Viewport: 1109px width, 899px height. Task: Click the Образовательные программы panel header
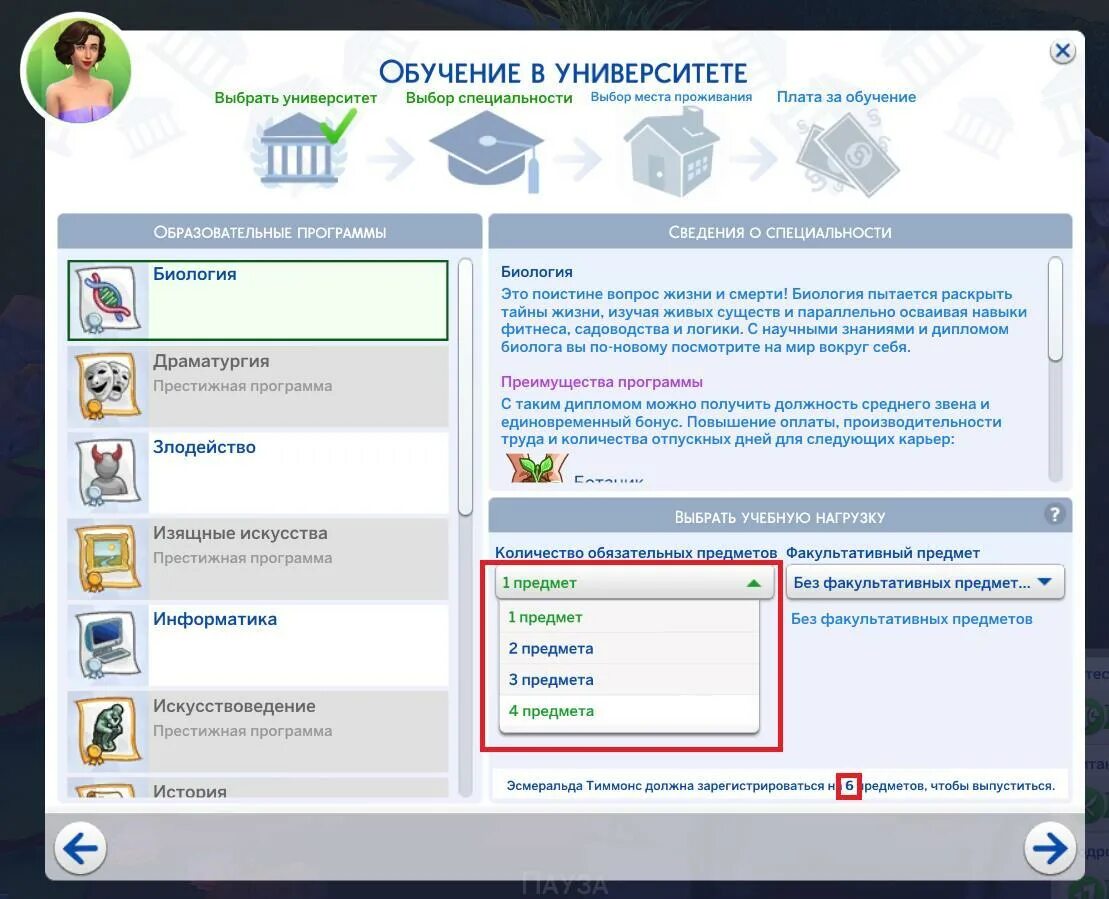click(x=269, y=232)
